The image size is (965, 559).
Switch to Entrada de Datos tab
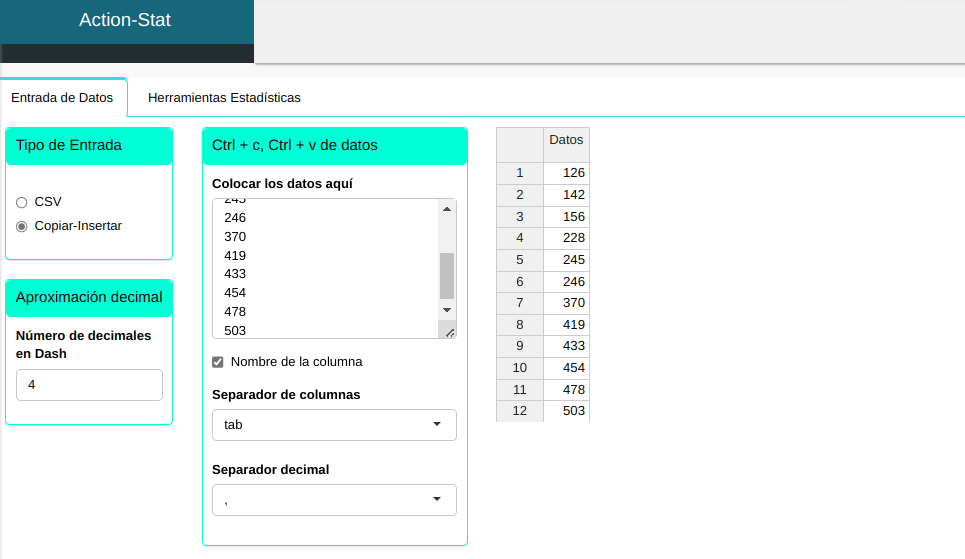(x=62, y=98)
